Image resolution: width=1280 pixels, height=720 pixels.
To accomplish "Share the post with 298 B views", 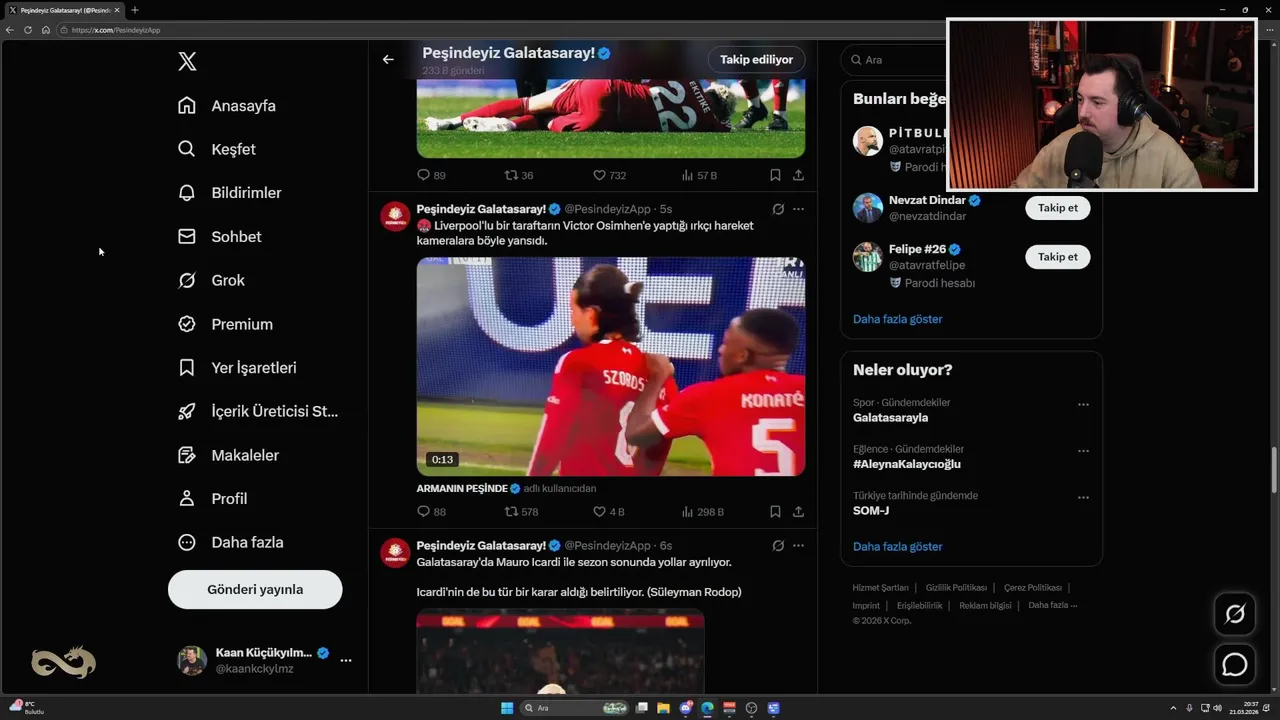I will [x=798, y=511].
